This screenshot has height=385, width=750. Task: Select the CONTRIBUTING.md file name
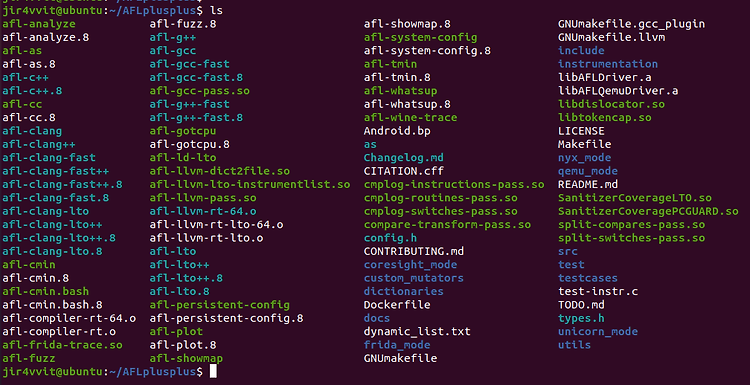pyautogui.click(x=414, y=252)
